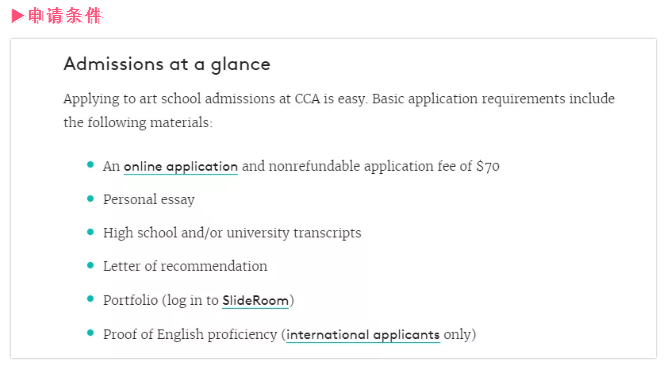Click the introductory paragraph about CCA admissions
The width and height of the screenshot is (666, 370).
pyautogui.click(x=339, y=110)
